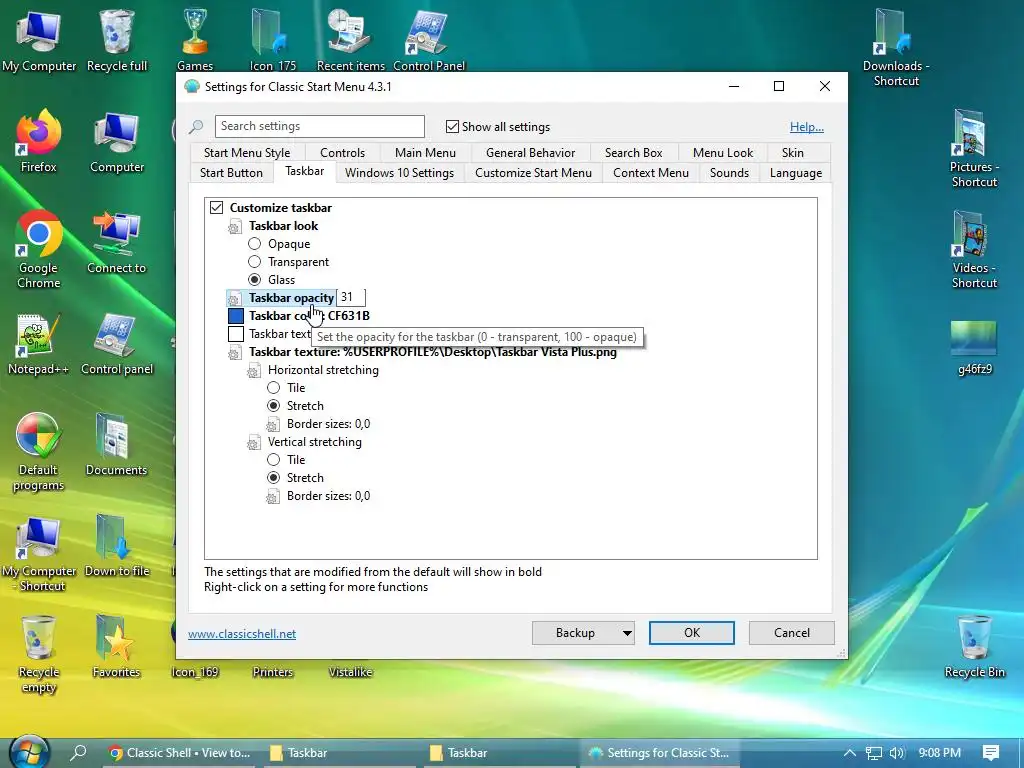Viewport: 1024px width, 768px height.
Task: Click the network tray icon
Action: (x=874, y=753)
